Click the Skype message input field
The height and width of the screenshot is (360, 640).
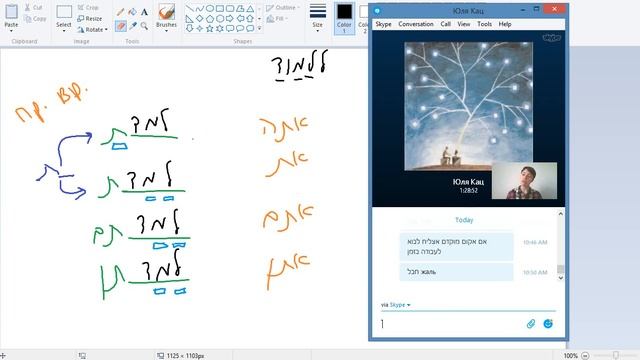point(451,324)
